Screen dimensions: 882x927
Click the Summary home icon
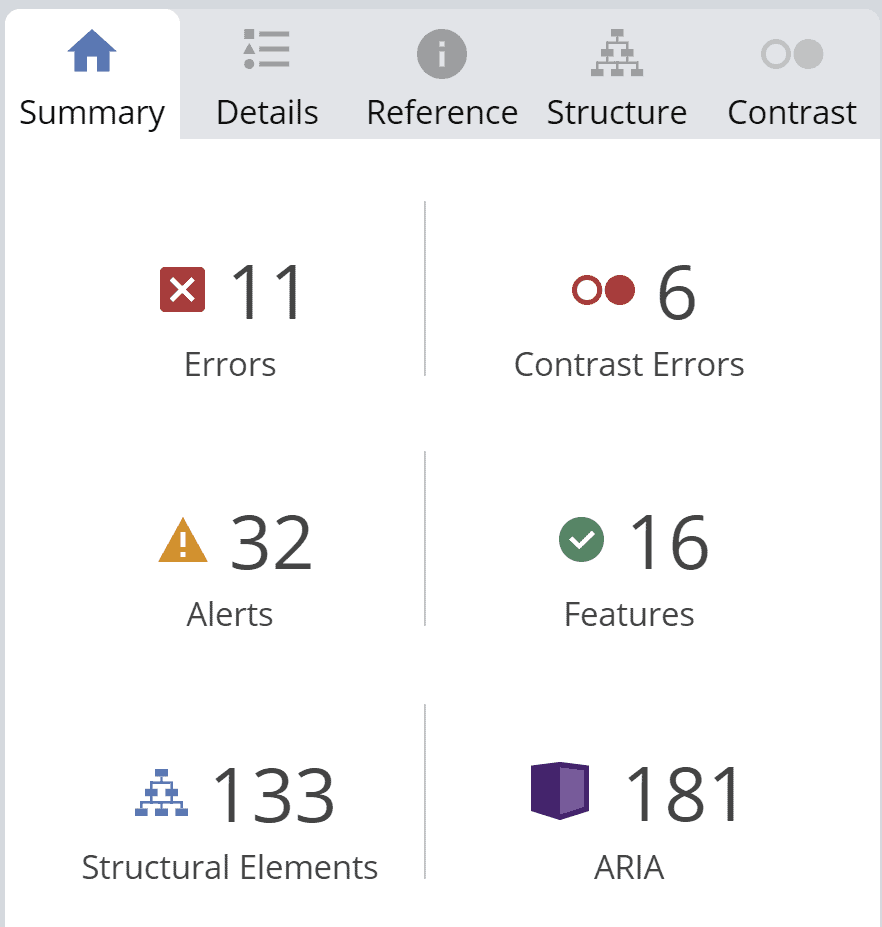[92, 51]
